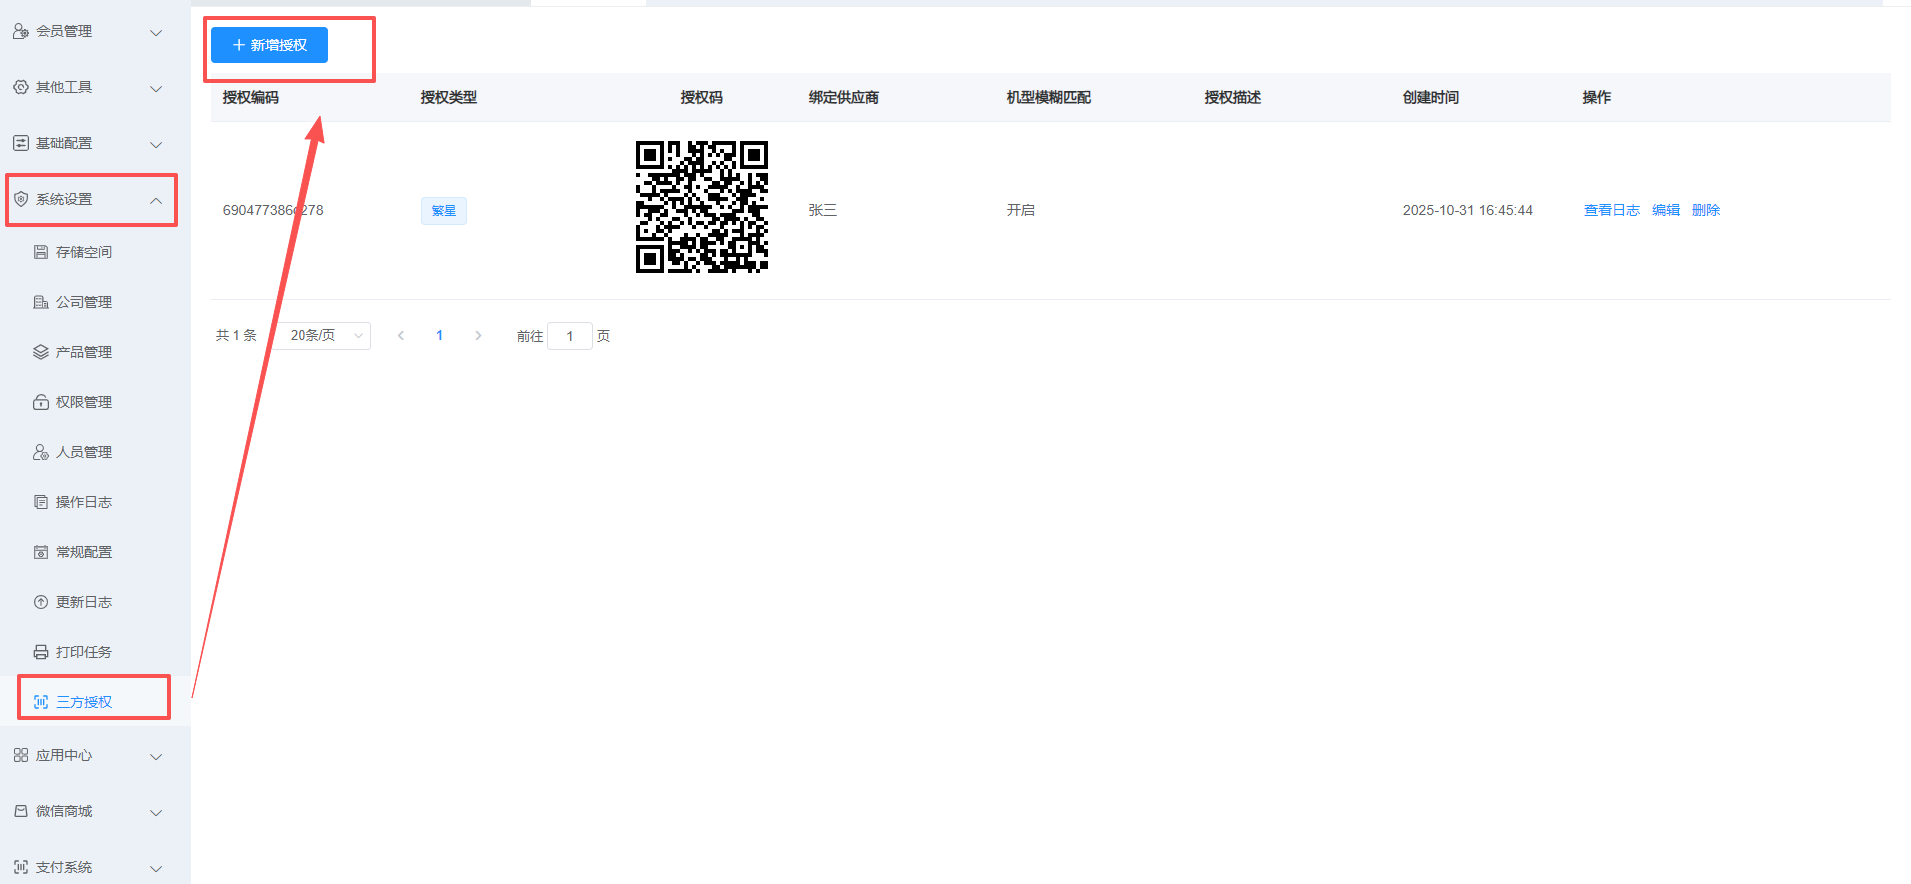The height and width of the screenshot is (884, 1911).
Task: Click the authorization QR code image
Action: 701,207
